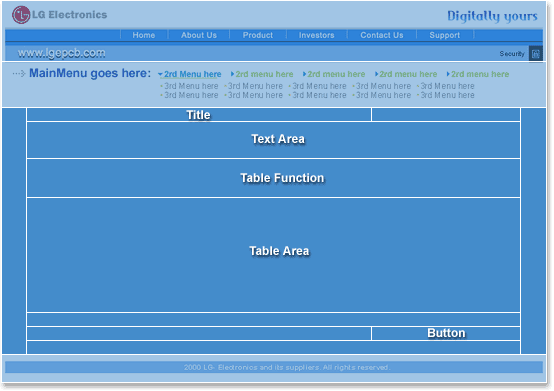This screenshot has height=391, width=554.
Task: Click the Security label
Action: tap(512, 54)
